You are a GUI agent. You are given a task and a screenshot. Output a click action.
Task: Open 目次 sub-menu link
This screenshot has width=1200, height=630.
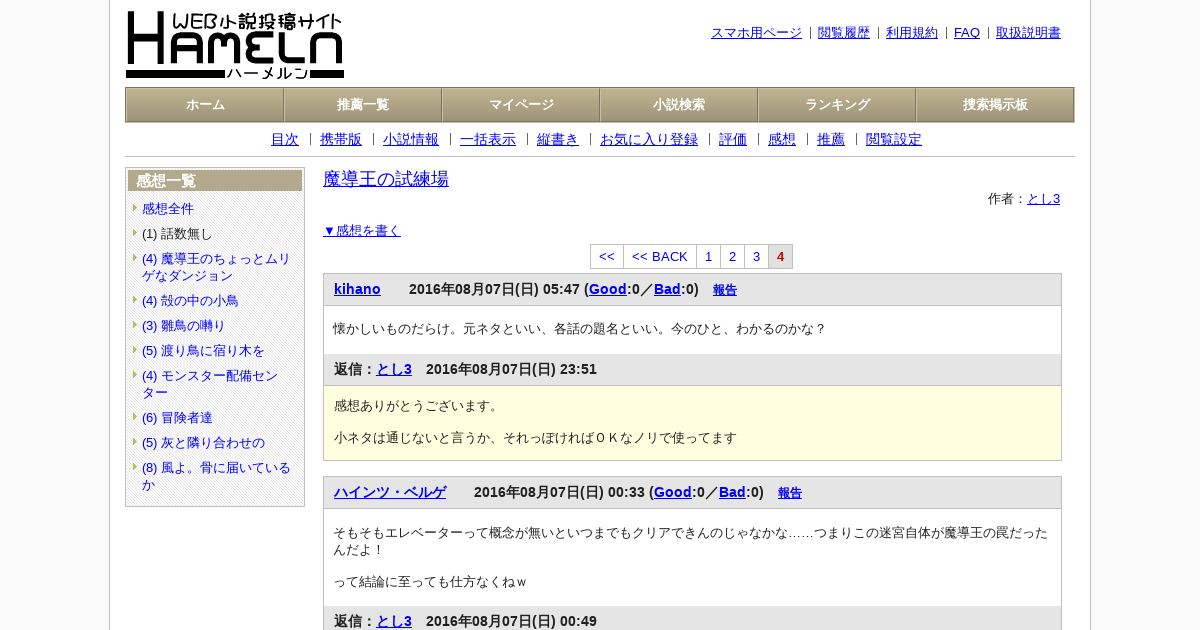pyautogui.click(x=285, y=140)
